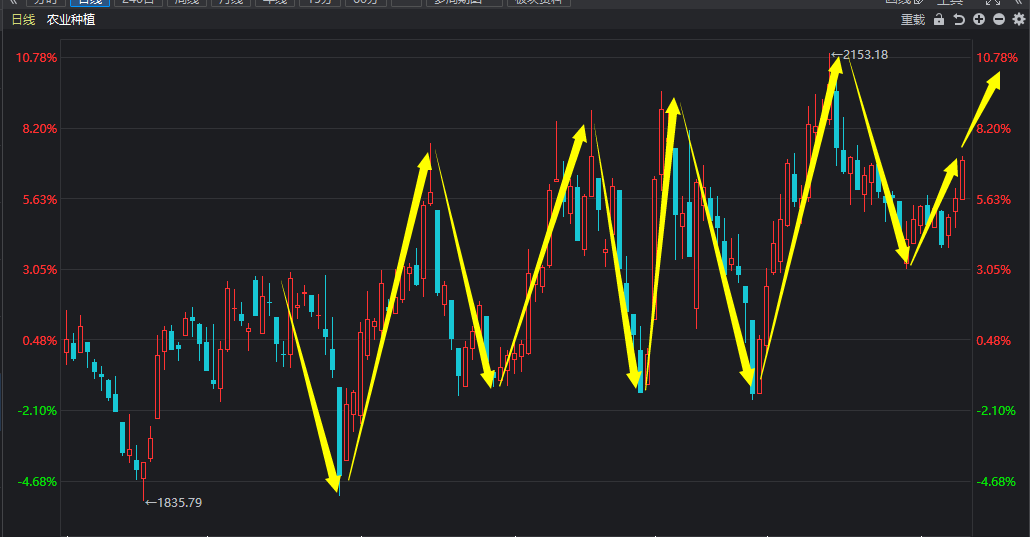The image size is (1030, 537).
Task: Click the 重载 reload button
Action: tap(912, 20)
